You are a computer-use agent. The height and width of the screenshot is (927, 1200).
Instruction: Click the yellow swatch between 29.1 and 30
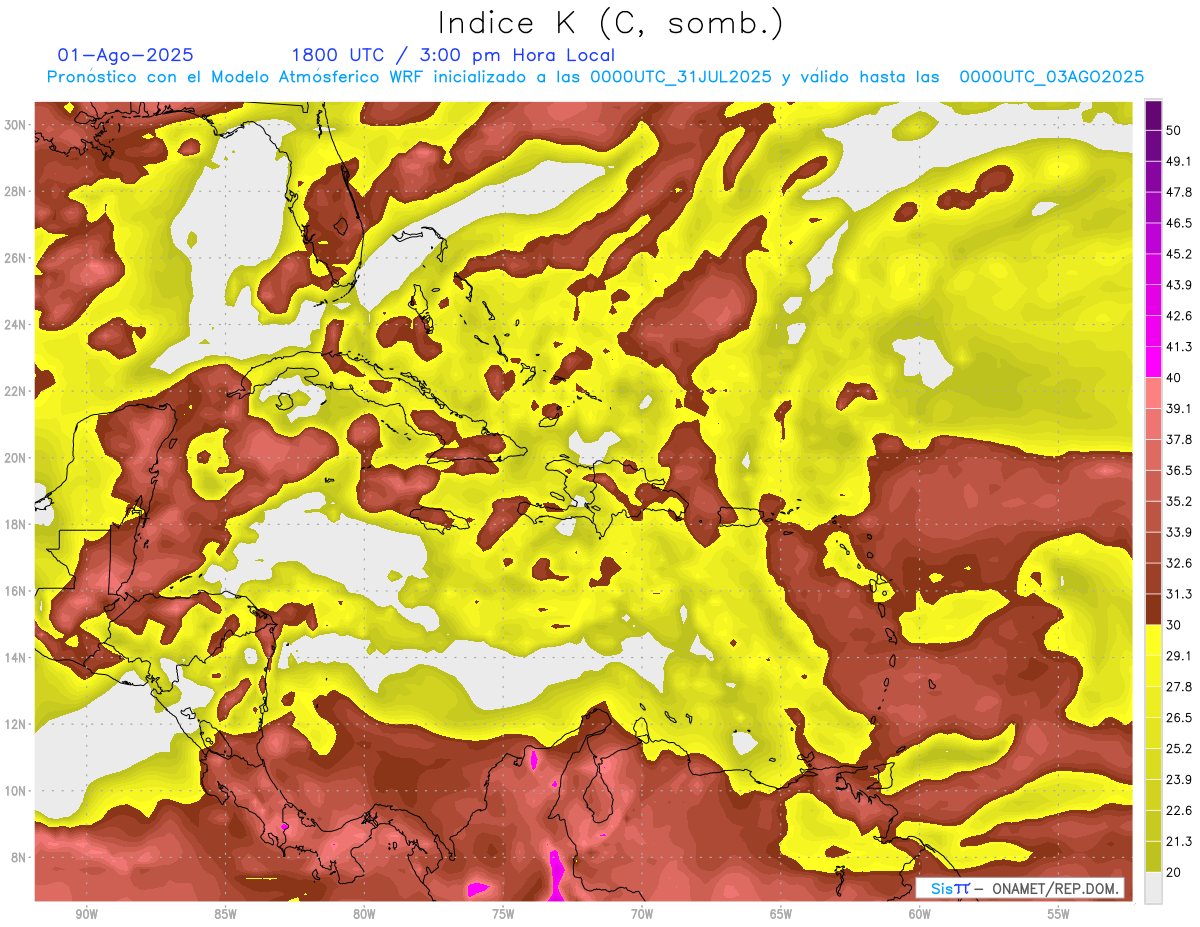[1153, 640]
